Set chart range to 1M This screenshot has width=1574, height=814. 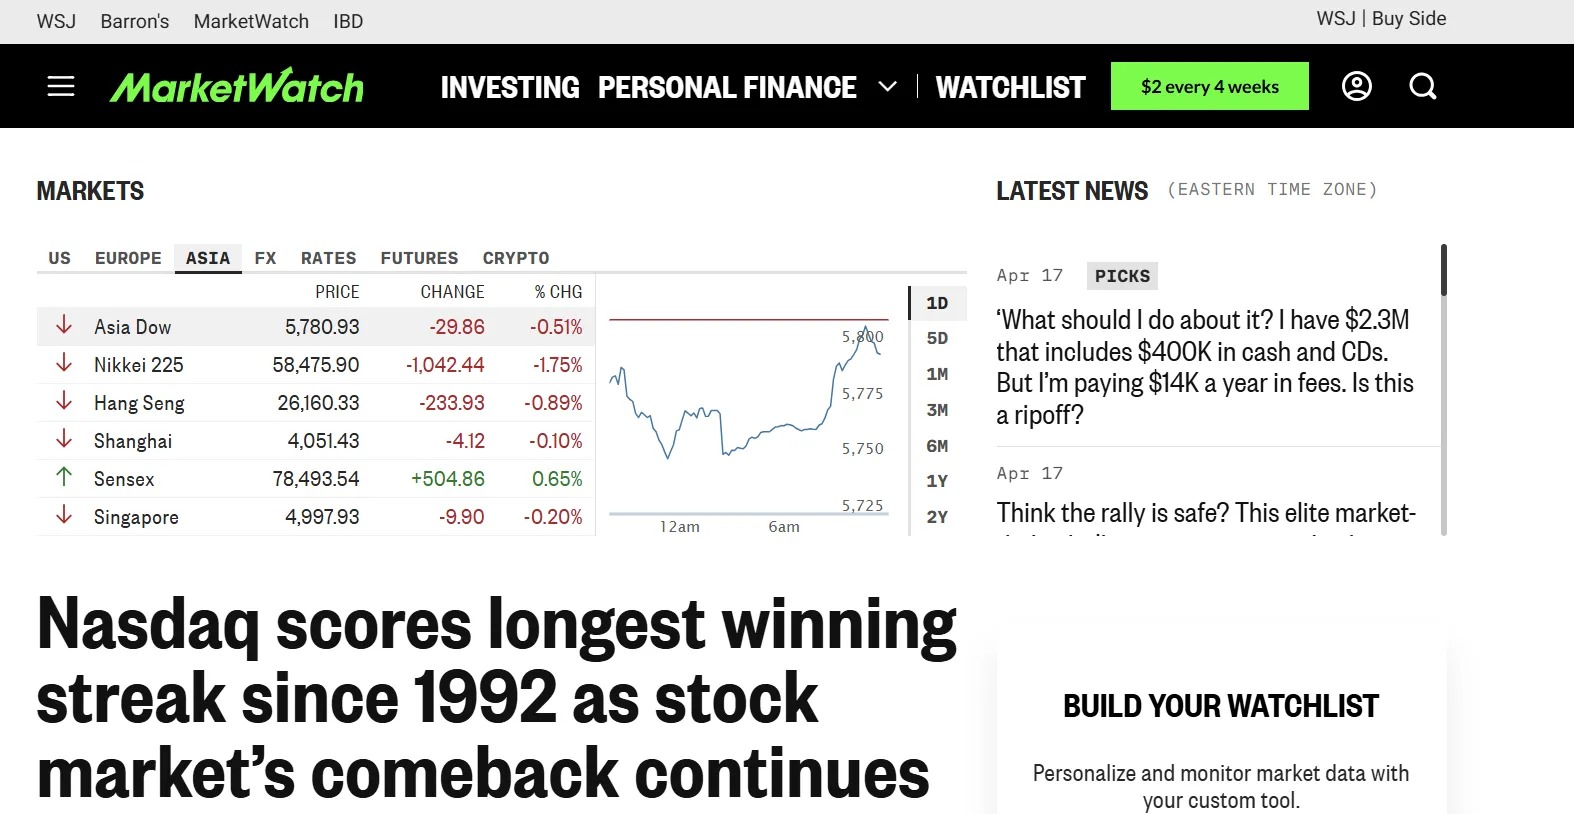pos(937,374)
